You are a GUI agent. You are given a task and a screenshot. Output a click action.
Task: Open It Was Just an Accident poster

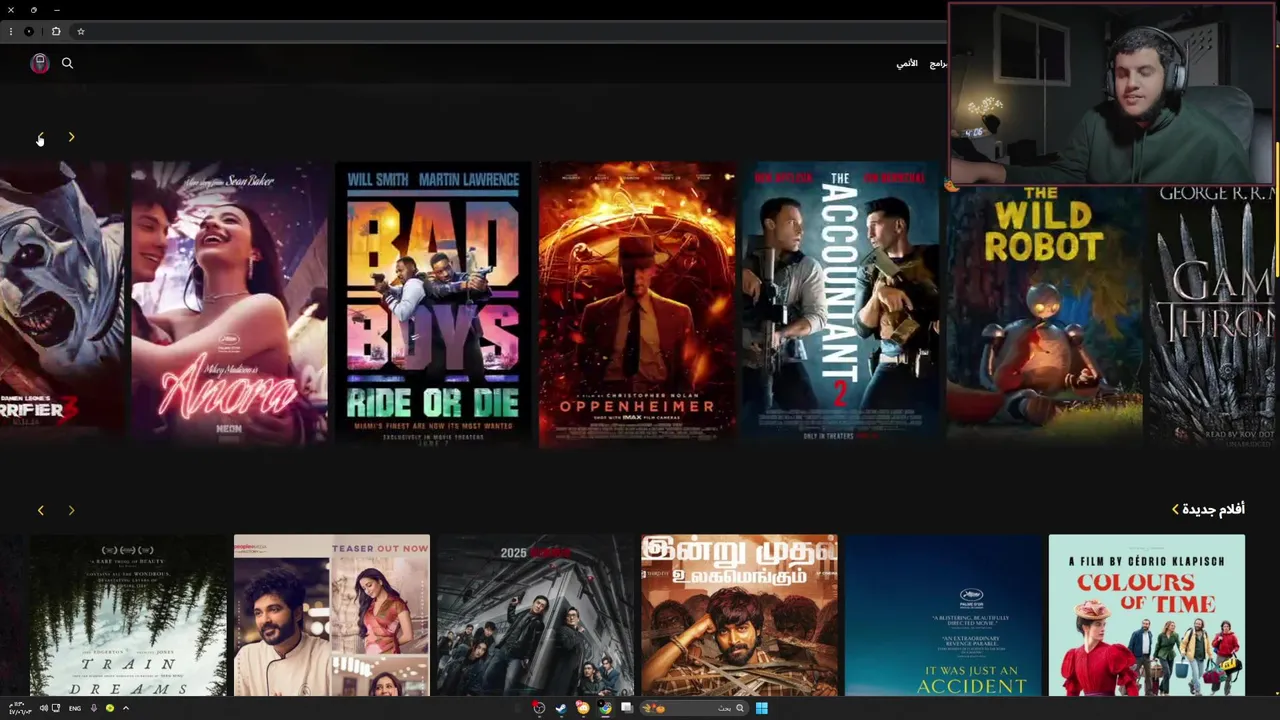coord(944,615)
